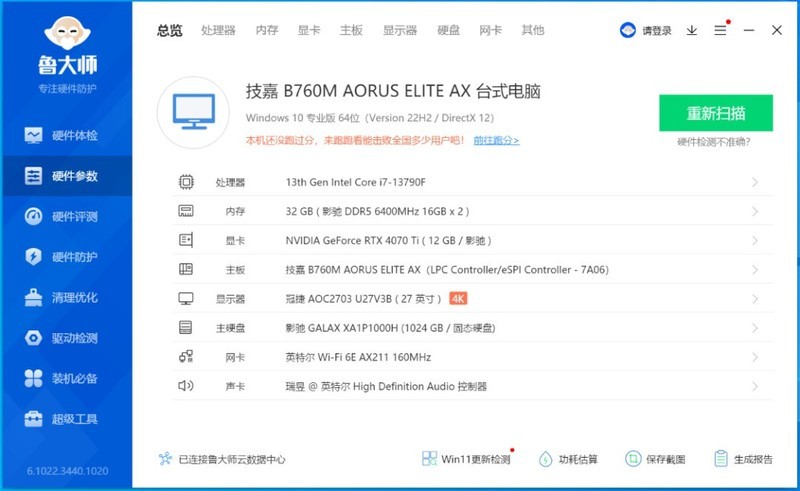Click the 鲁大师 mascot logo

[67, 34]
